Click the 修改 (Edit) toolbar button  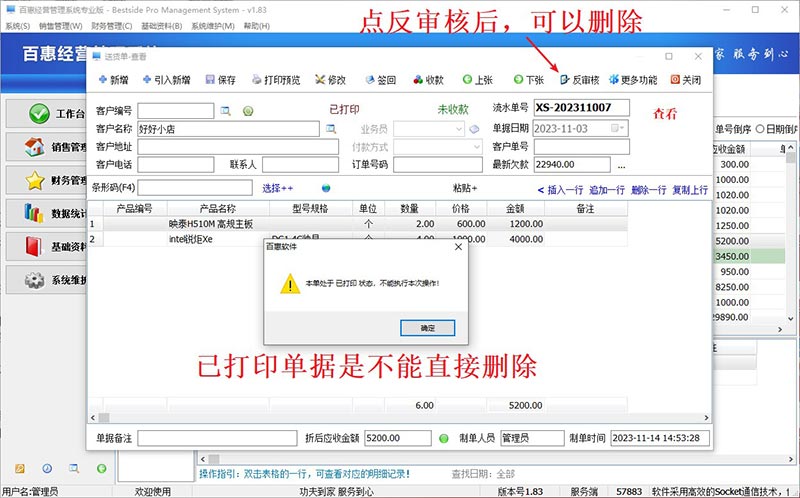[331, 80]
